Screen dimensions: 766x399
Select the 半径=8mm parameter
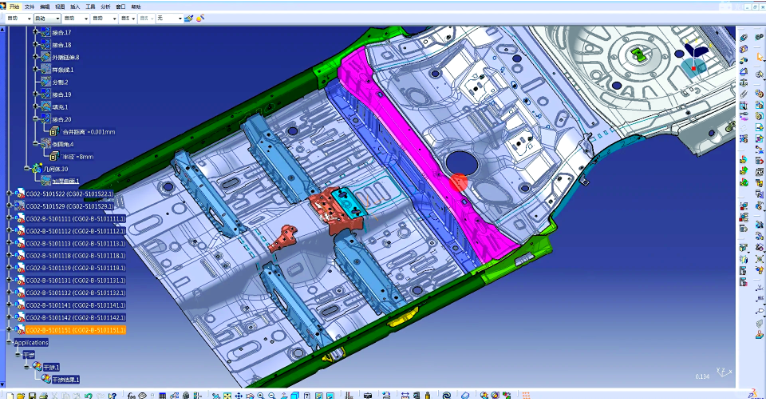tap(77, 157)
